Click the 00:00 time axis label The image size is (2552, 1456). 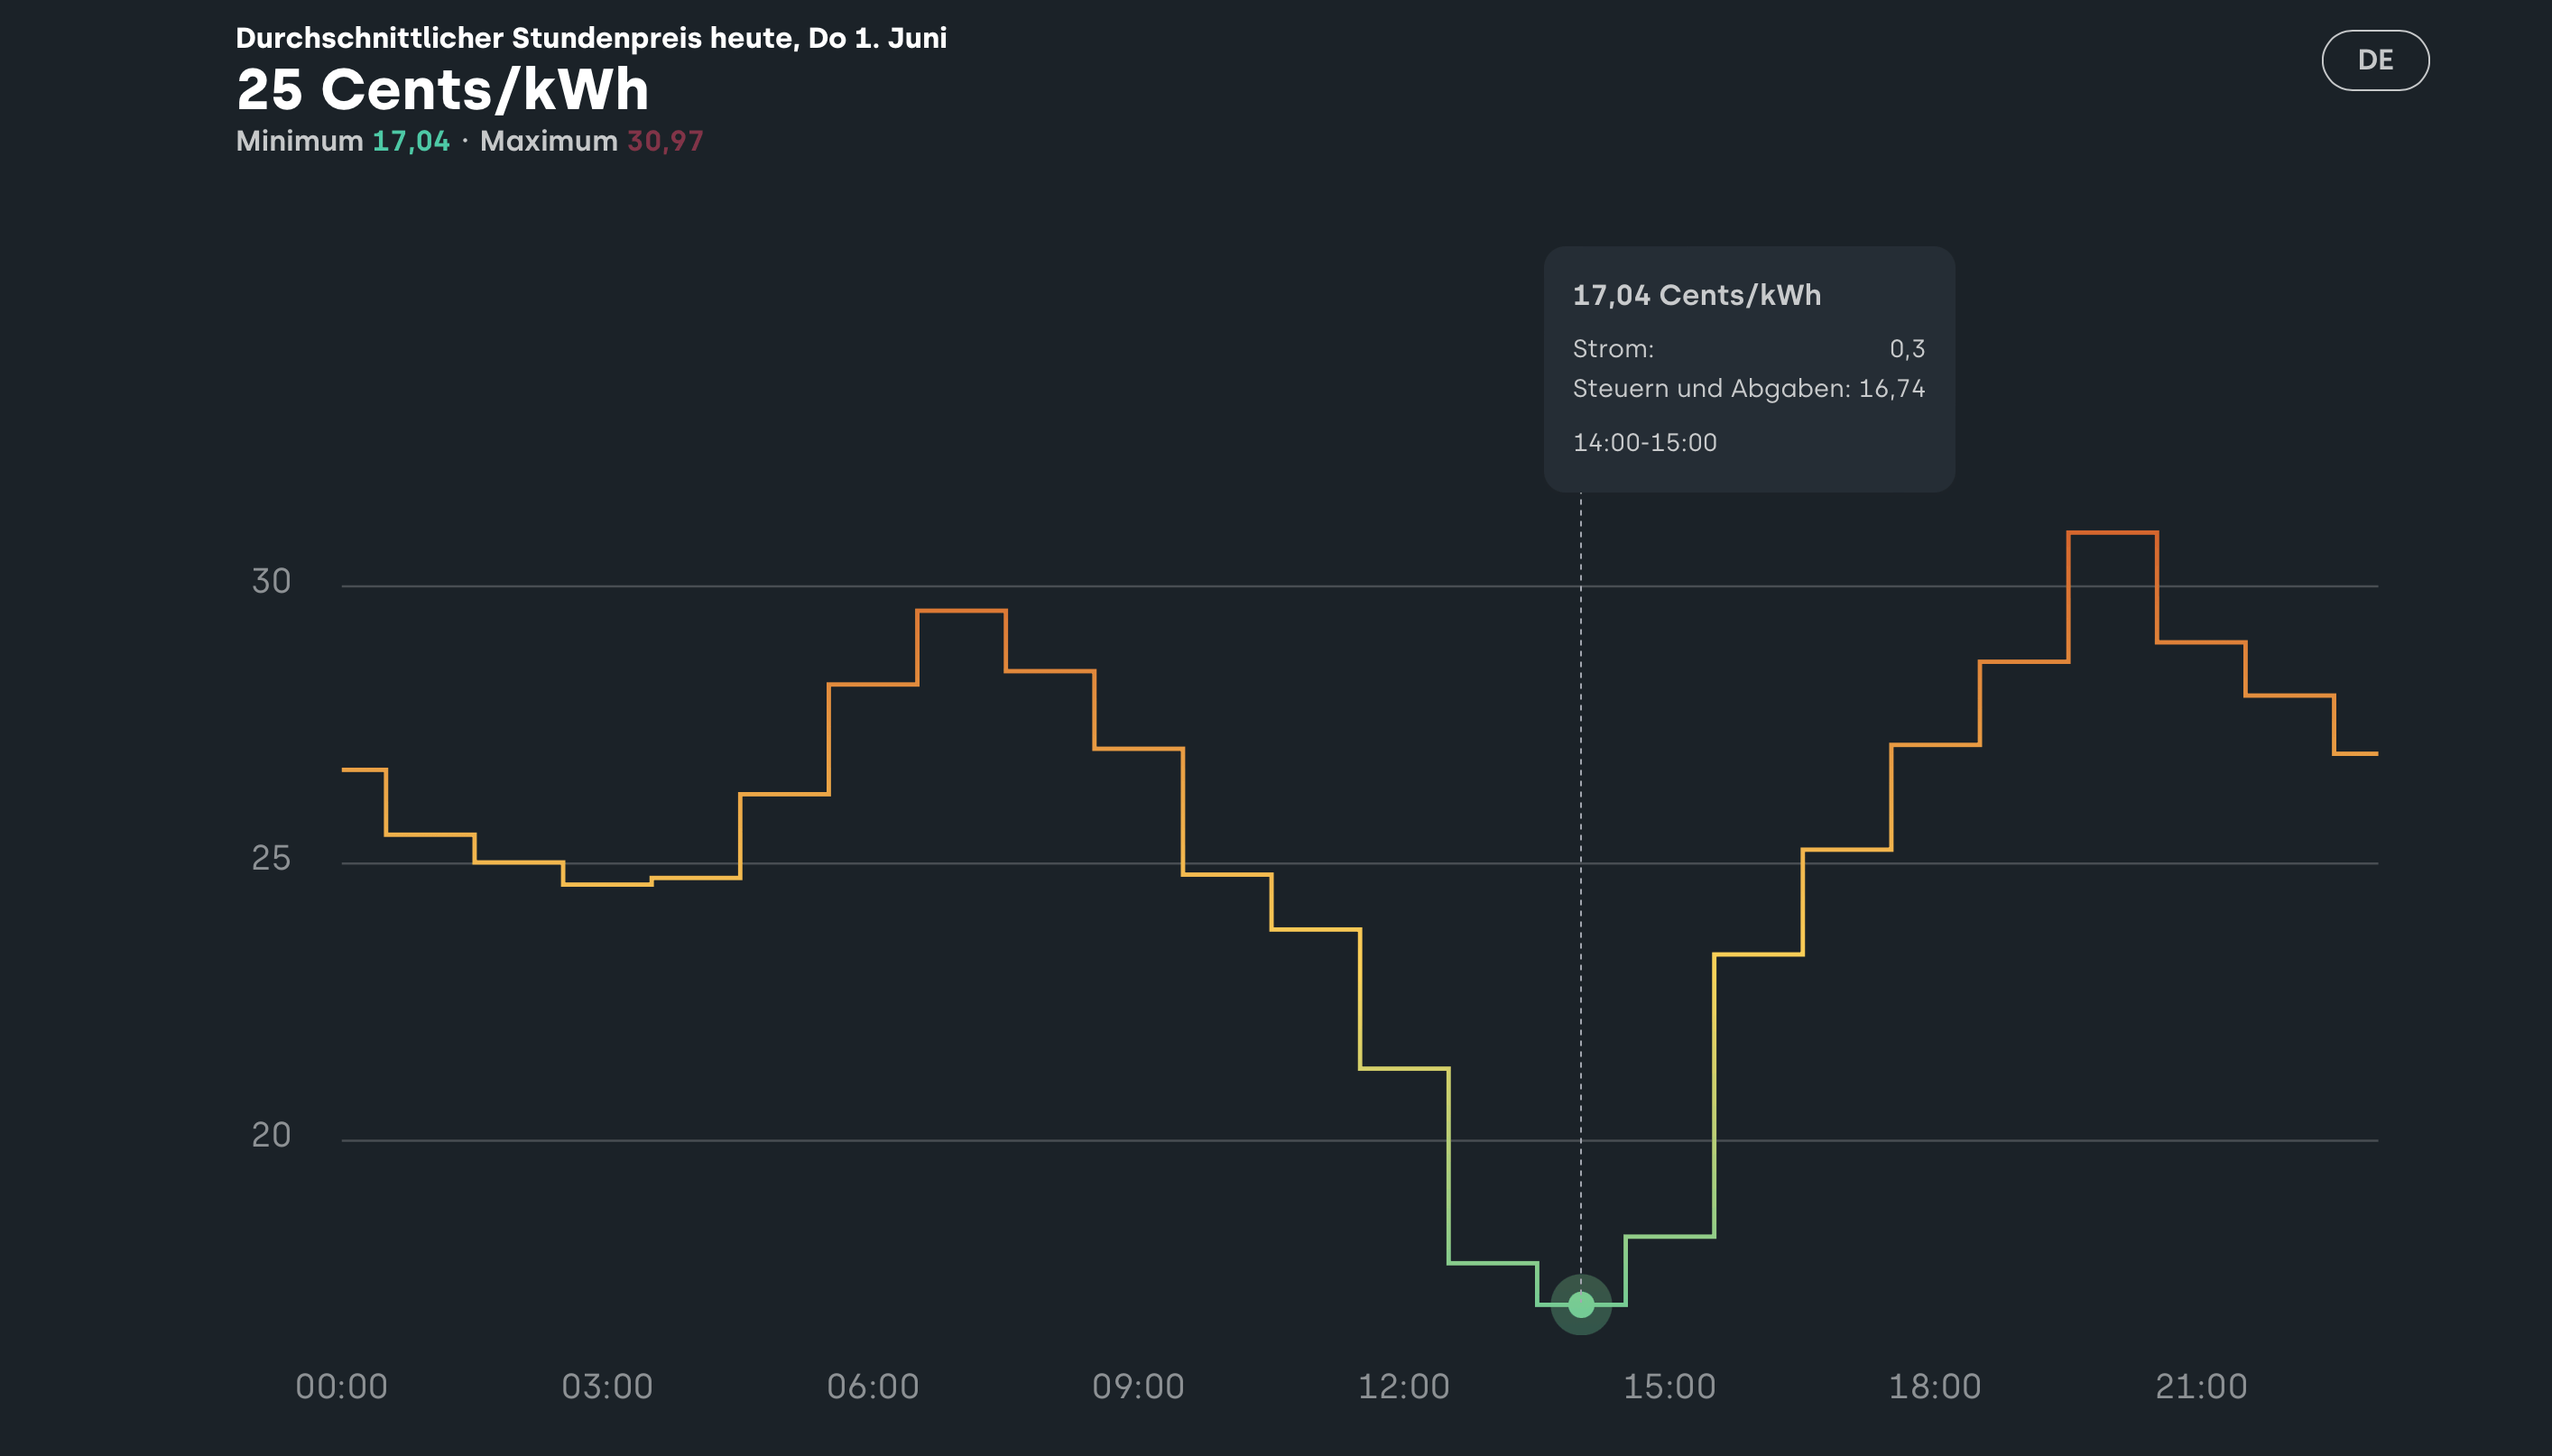coord(341,1386)
